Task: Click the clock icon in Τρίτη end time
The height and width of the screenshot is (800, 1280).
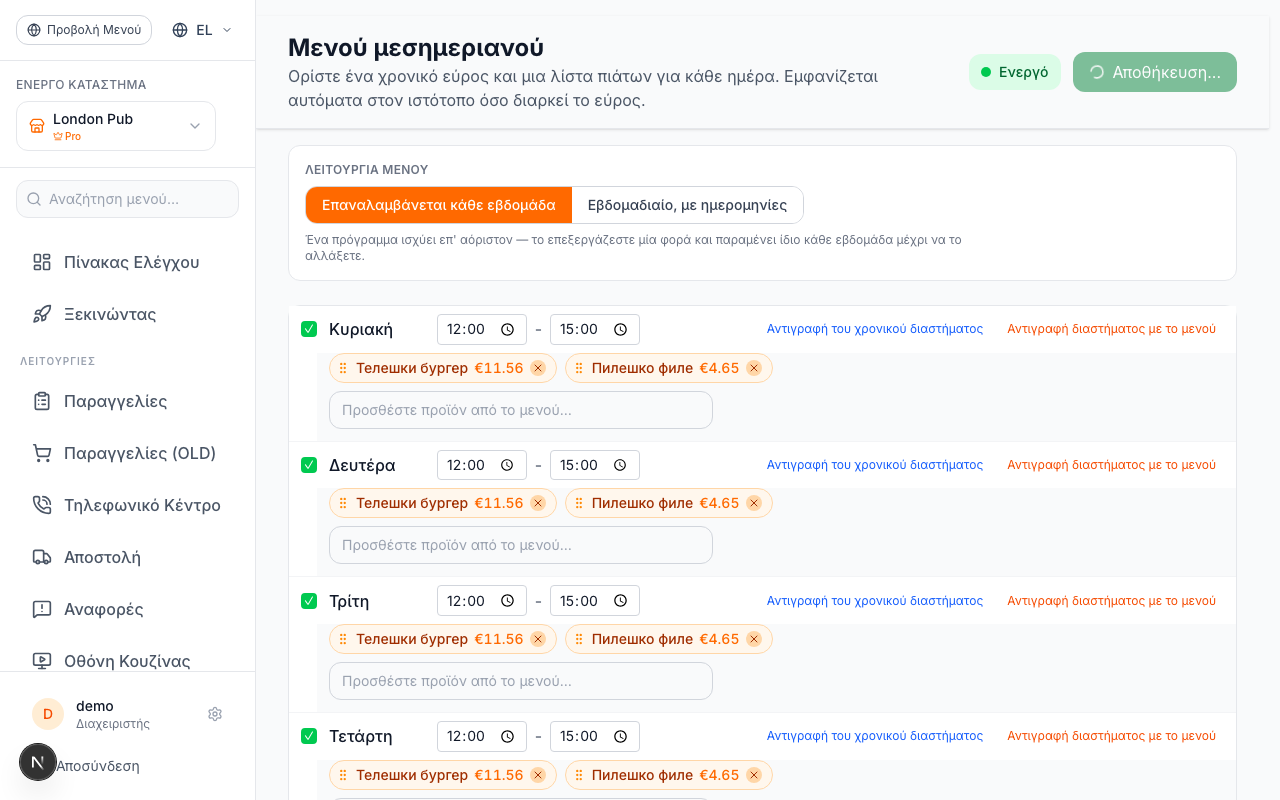Action: (620, 601)
